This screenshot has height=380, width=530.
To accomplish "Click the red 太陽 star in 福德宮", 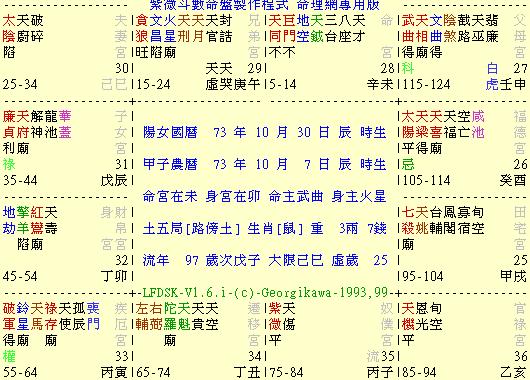I will click(x=408, y=124).
